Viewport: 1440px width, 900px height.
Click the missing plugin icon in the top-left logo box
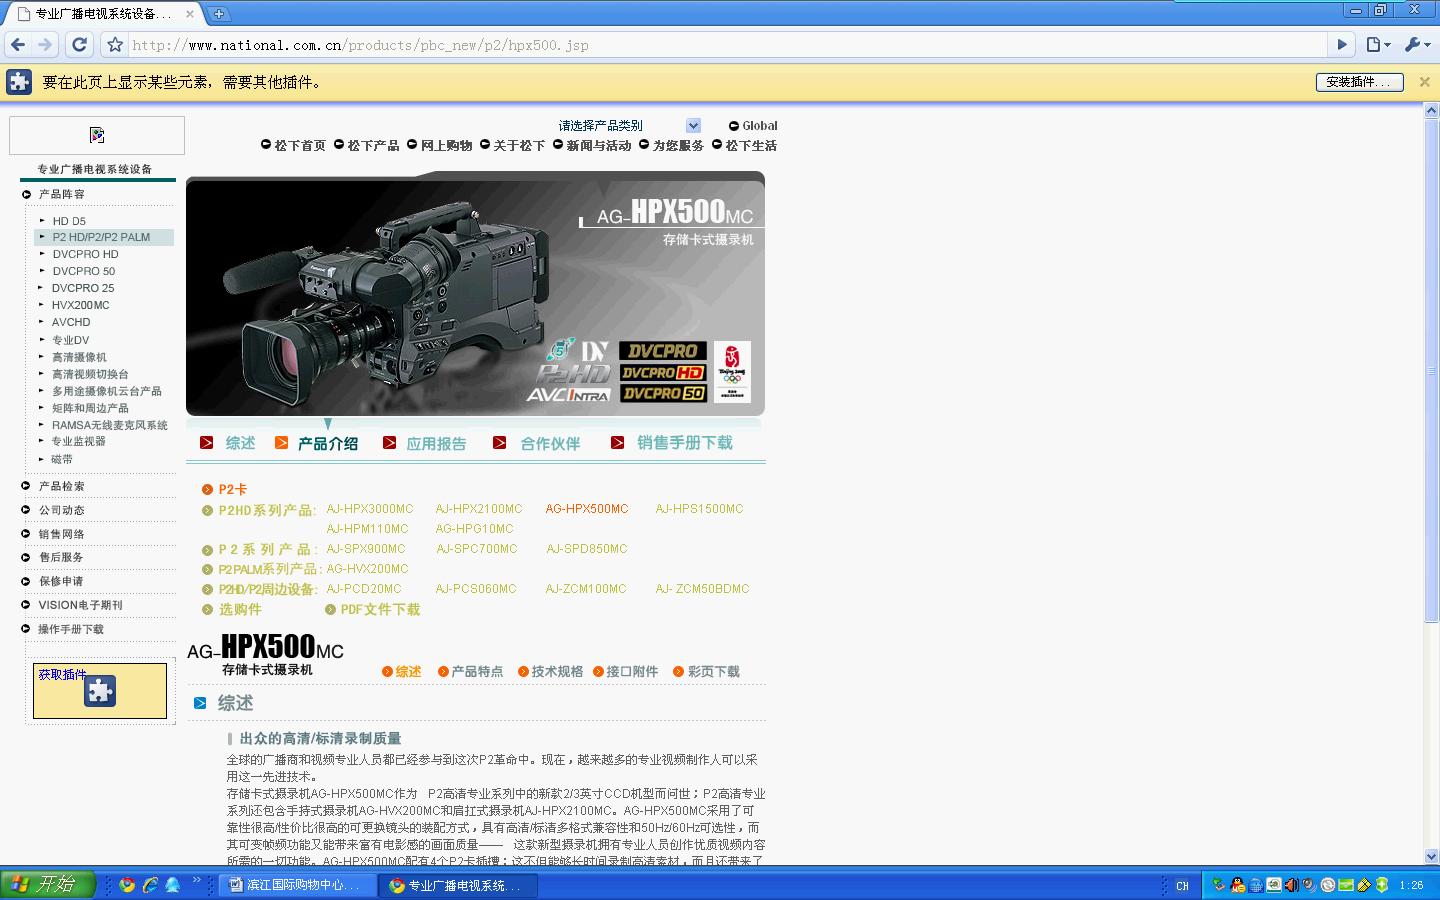[x=97, y=135]
